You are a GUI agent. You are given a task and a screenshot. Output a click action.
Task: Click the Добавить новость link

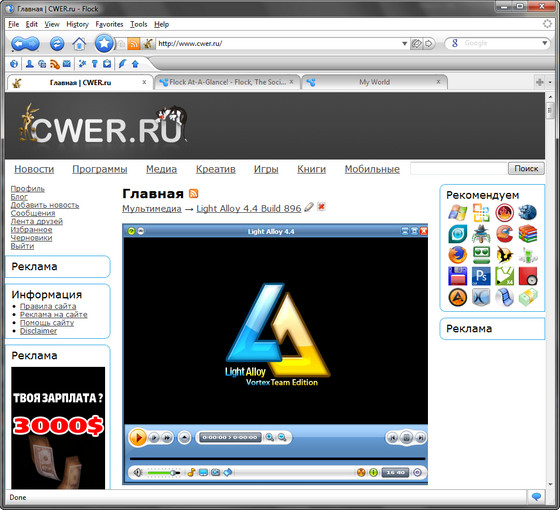45,205
